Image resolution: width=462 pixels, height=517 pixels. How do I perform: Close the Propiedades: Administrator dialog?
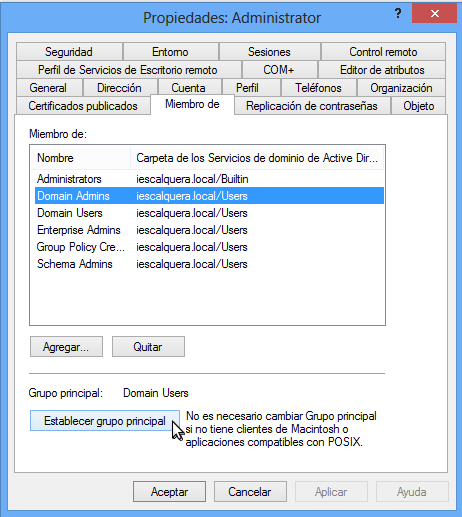pos(434,13)
